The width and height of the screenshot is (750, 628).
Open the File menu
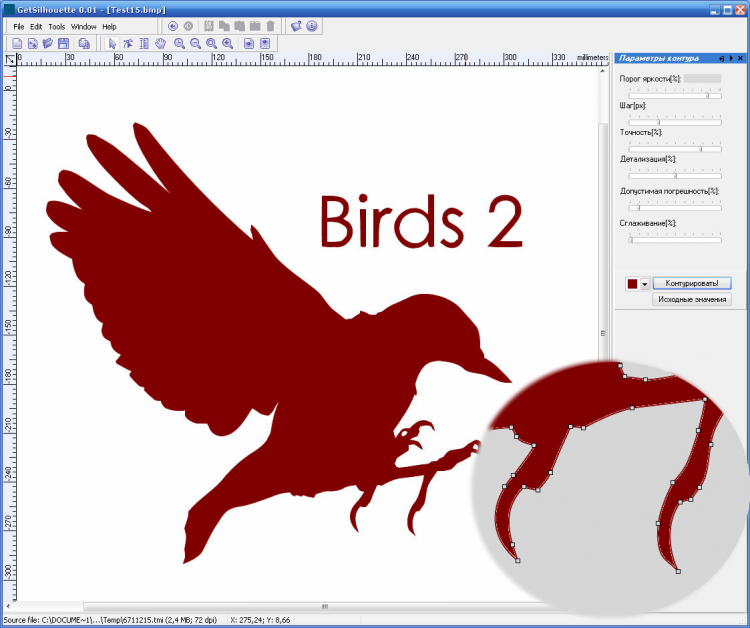click(19, 27)
